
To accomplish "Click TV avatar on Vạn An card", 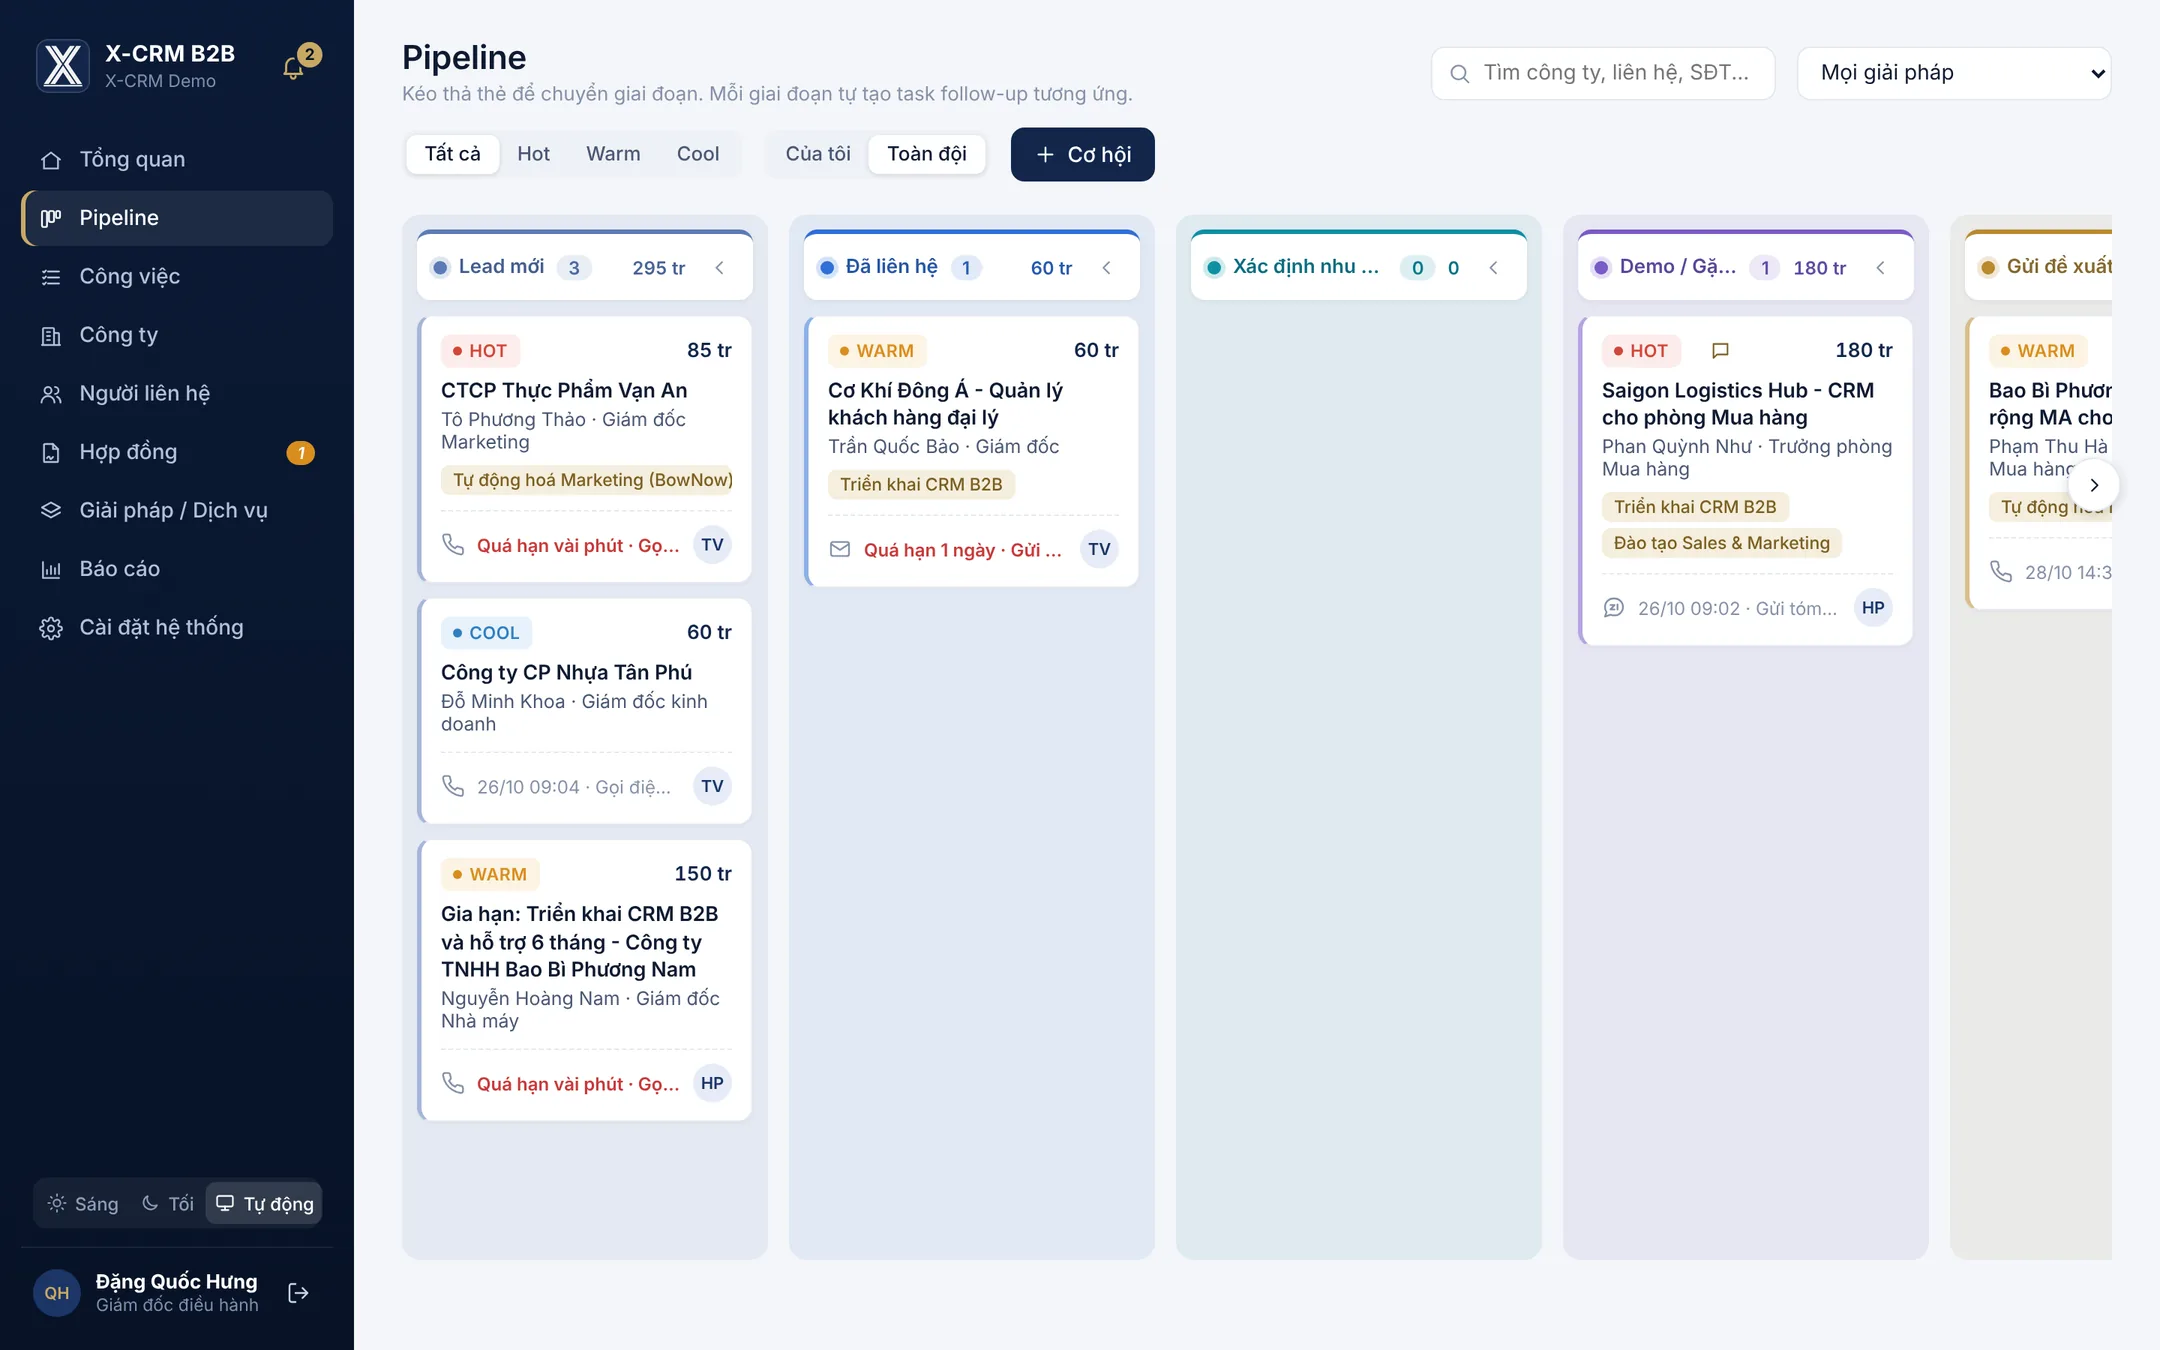I will 712,545.
